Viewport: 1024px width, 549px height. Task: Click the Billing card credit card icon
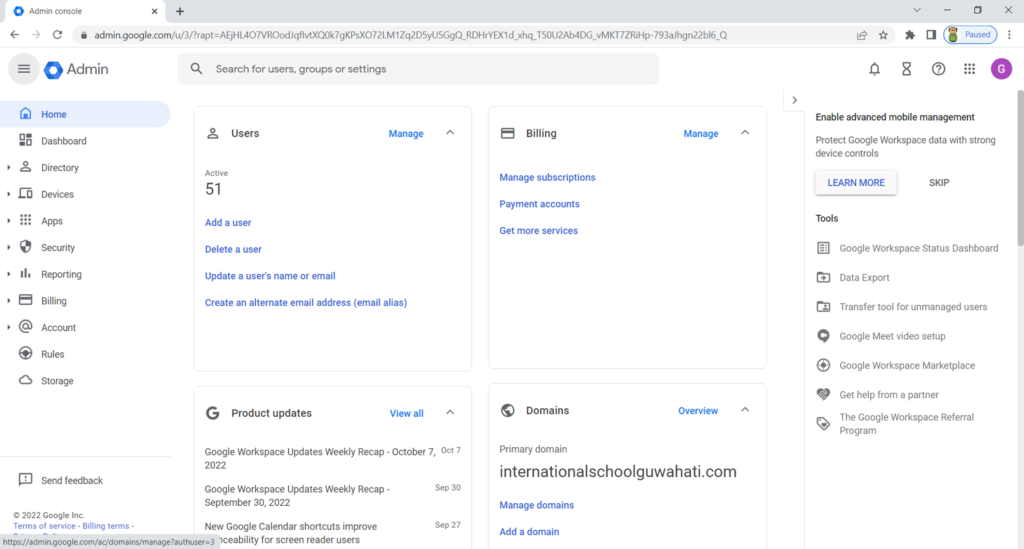pyautogui.click(x=507, y=133)
